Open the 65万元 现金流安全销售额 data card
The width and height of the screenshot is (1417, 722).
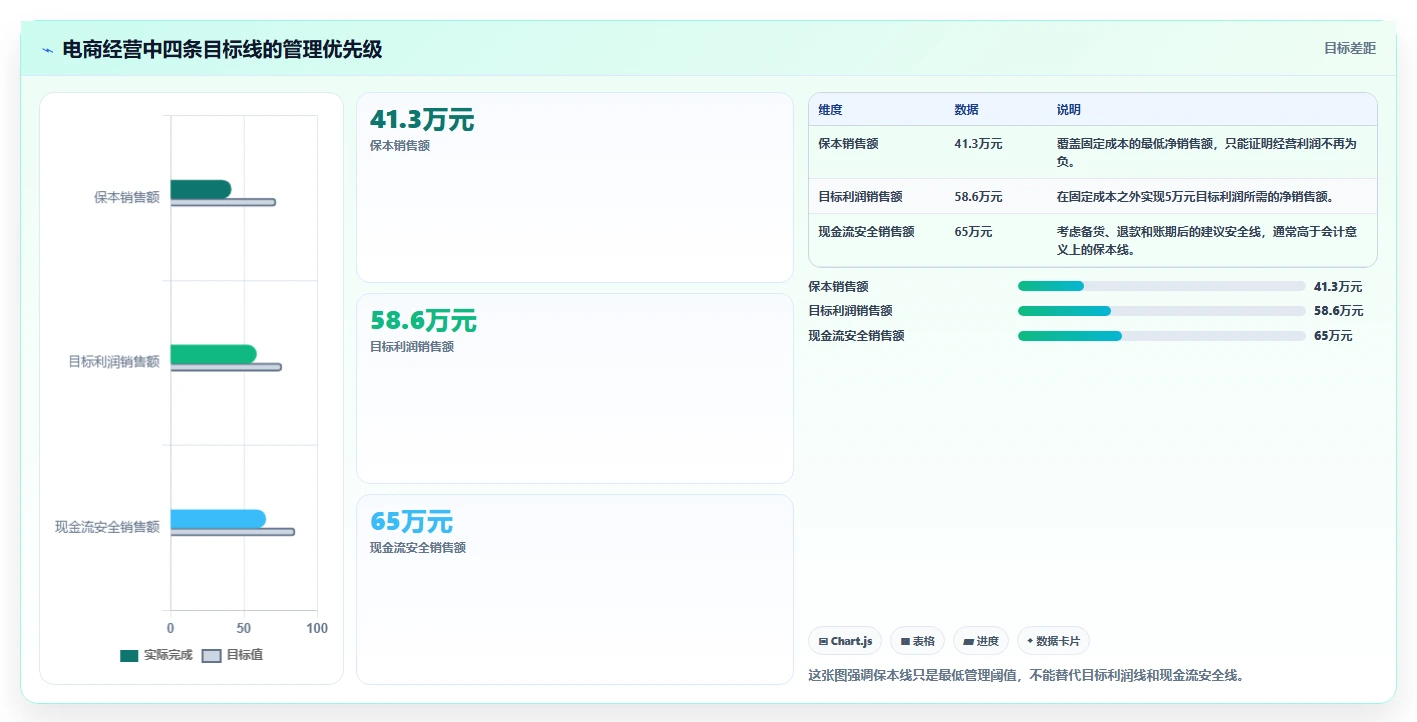pos(575,589)
